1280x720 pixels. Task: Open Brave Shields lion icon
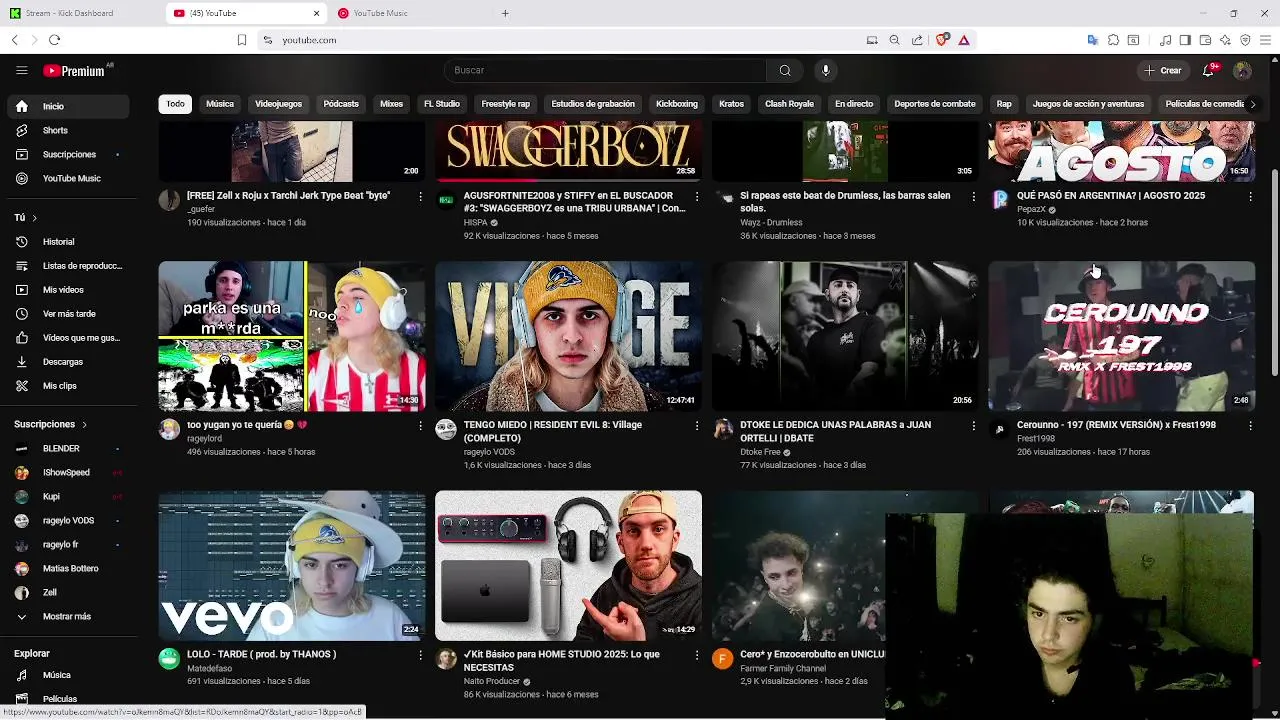coord(941,40)
